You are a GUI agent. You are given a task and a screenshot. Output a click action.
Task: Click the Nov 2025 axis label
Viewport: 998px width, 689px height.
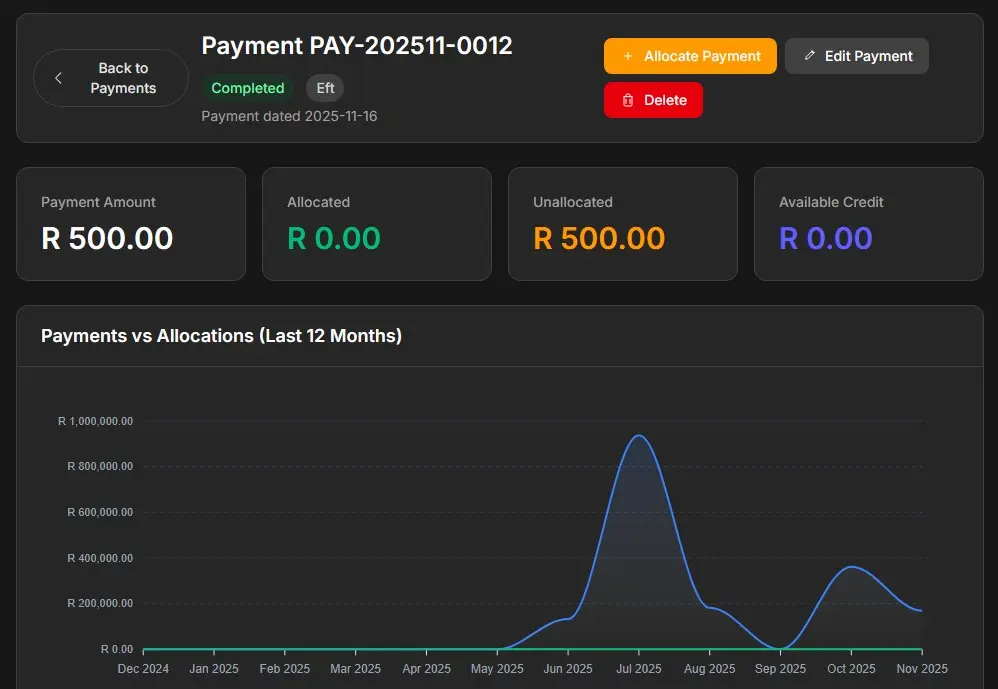pyautogui.click(x=921, y=668)
